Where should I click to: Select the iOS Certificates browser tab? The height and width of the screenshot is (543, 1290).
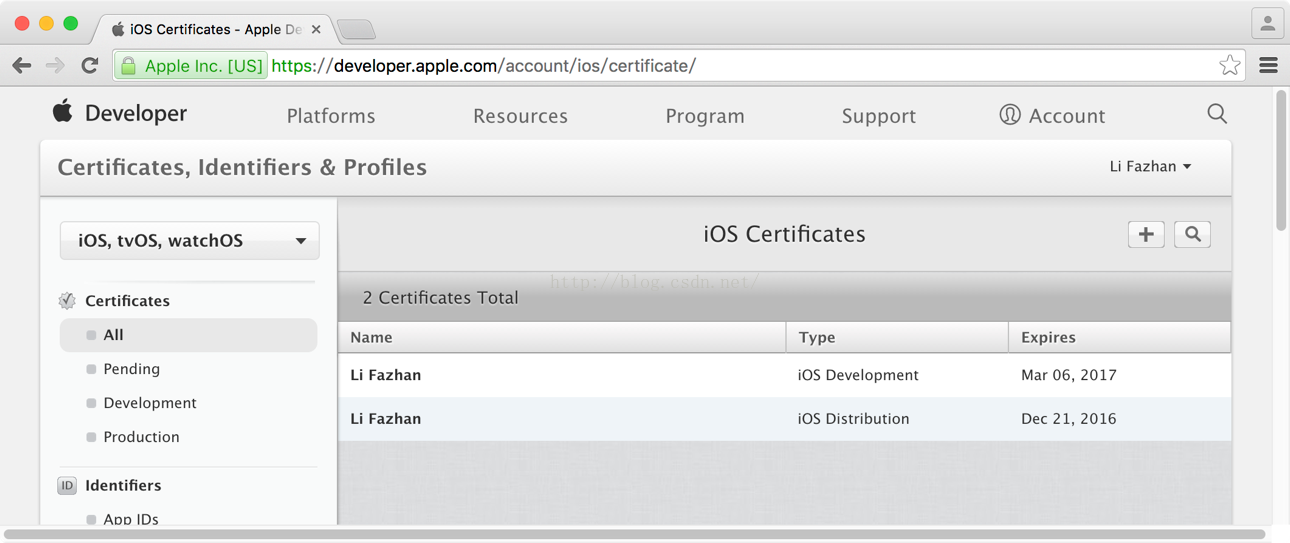(213, 30)
